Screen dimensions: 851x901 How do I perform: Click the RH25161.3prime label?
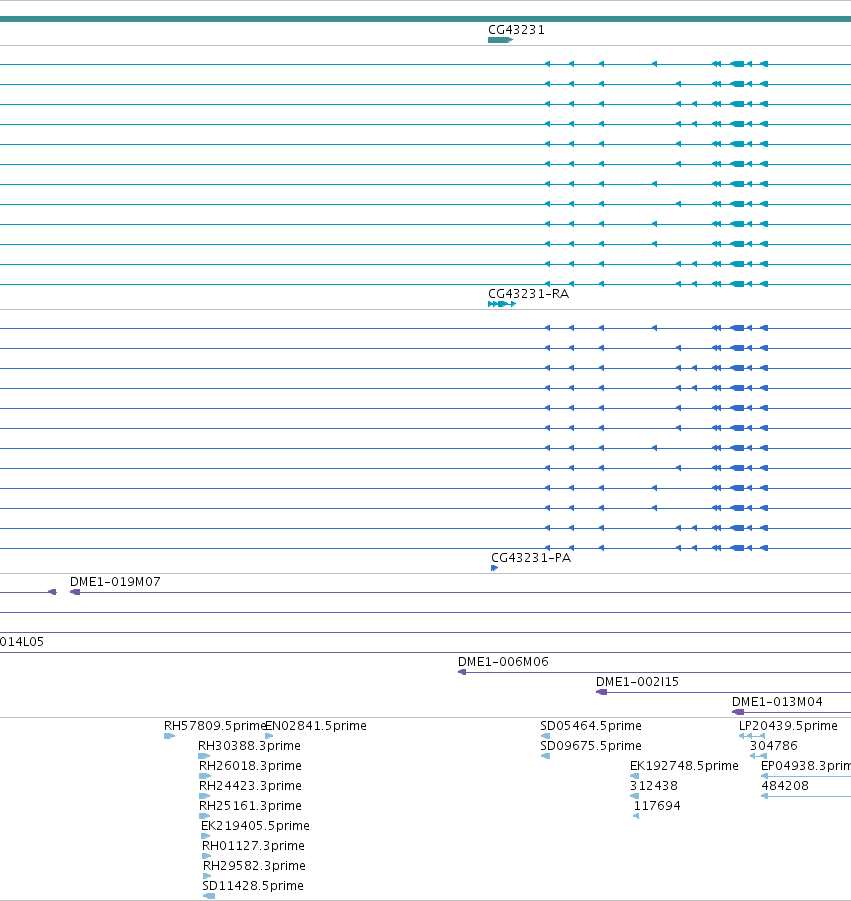tap(250, 806)
